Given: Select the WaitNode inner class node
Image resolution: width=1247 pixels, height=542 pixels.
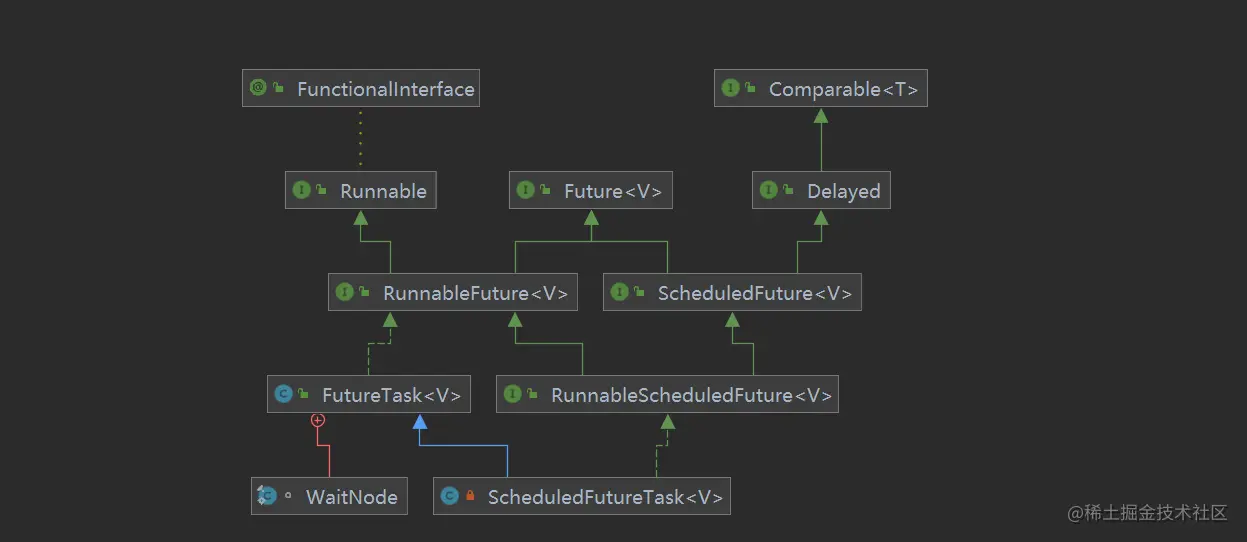Looking at the screenshot, I should [329, 497].
